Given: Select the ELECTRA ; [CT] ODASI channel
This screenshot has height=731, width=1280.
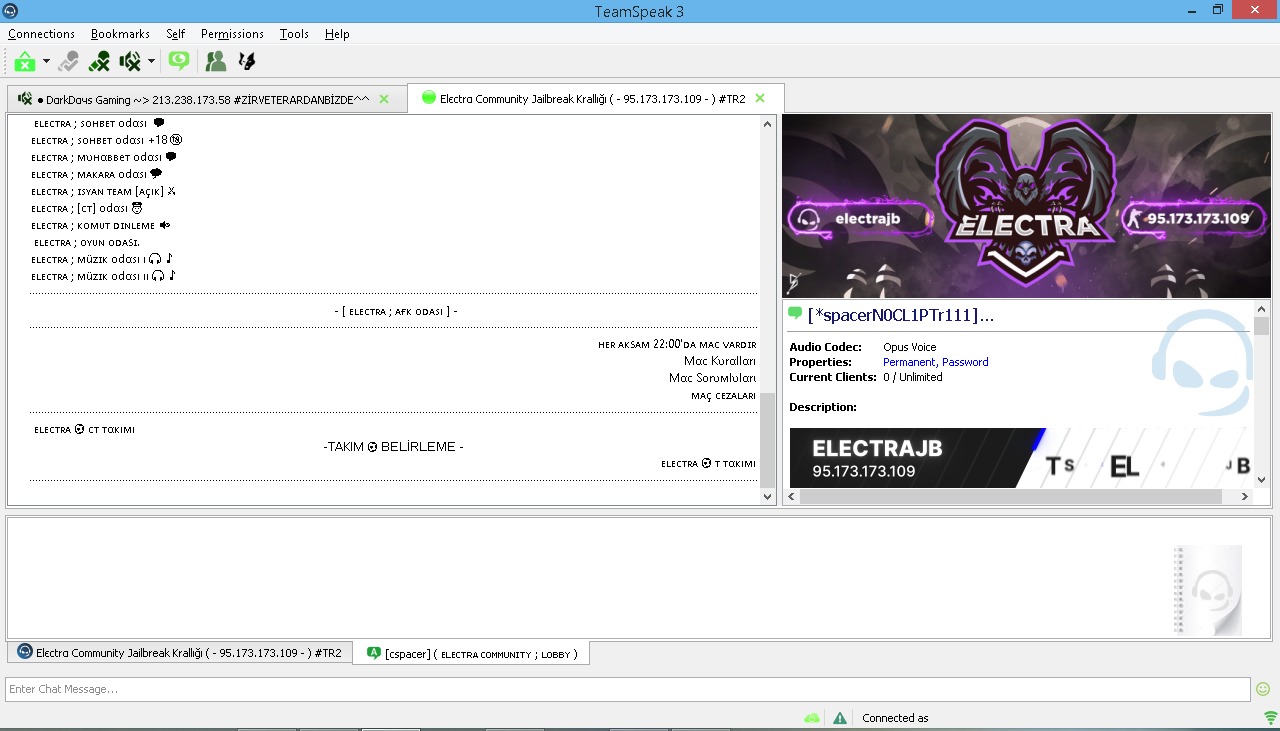Looking at the screenshot, I should pyautogui.click(x=87, y=209).
